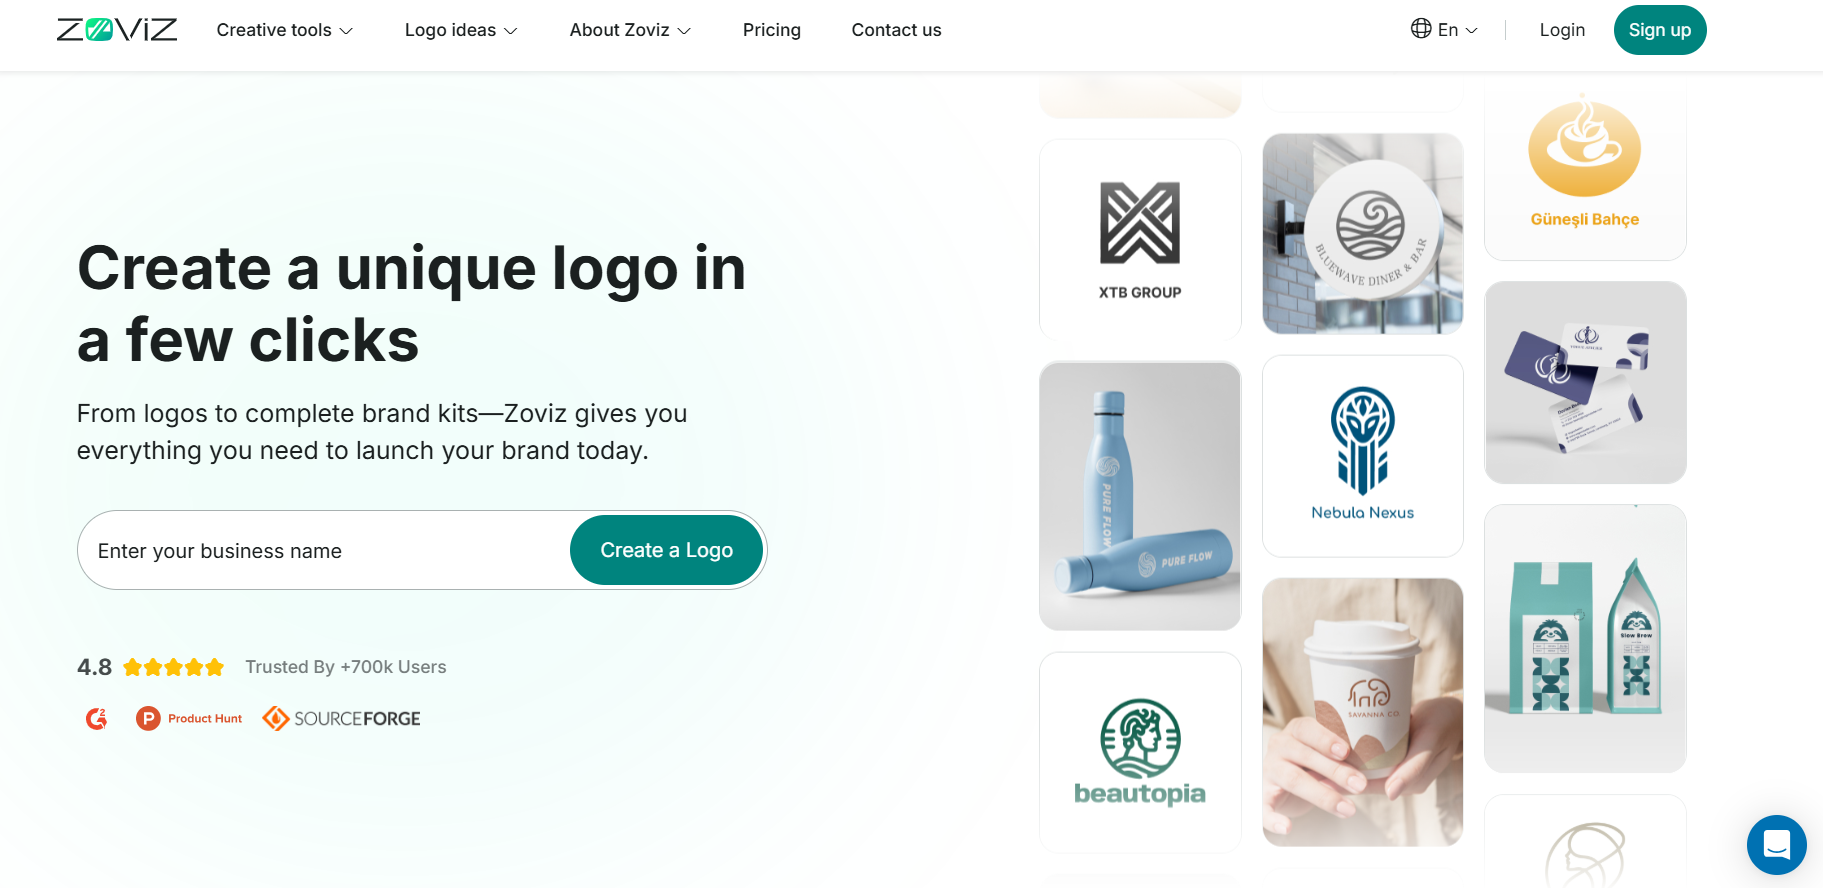Open the chat support bubble icon
This screenshot has height=888, width=1823.
[1776, 845]
